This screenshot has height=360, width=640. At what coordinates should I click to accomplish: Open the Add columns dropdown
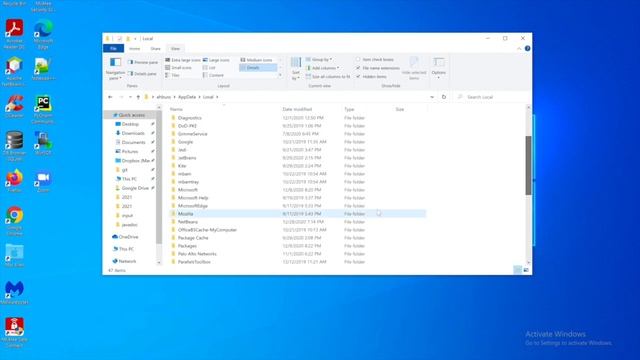(x=322, y=68)
